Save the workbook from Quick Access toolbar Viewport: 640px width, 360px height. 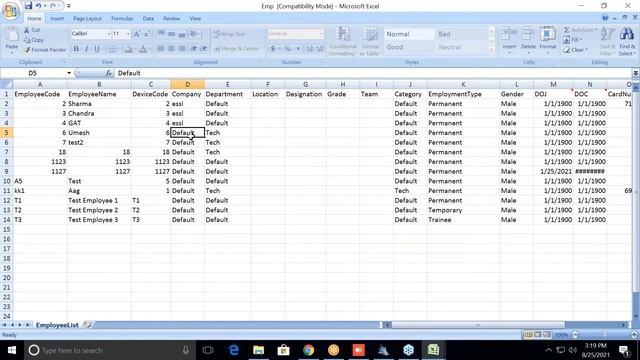28,6
